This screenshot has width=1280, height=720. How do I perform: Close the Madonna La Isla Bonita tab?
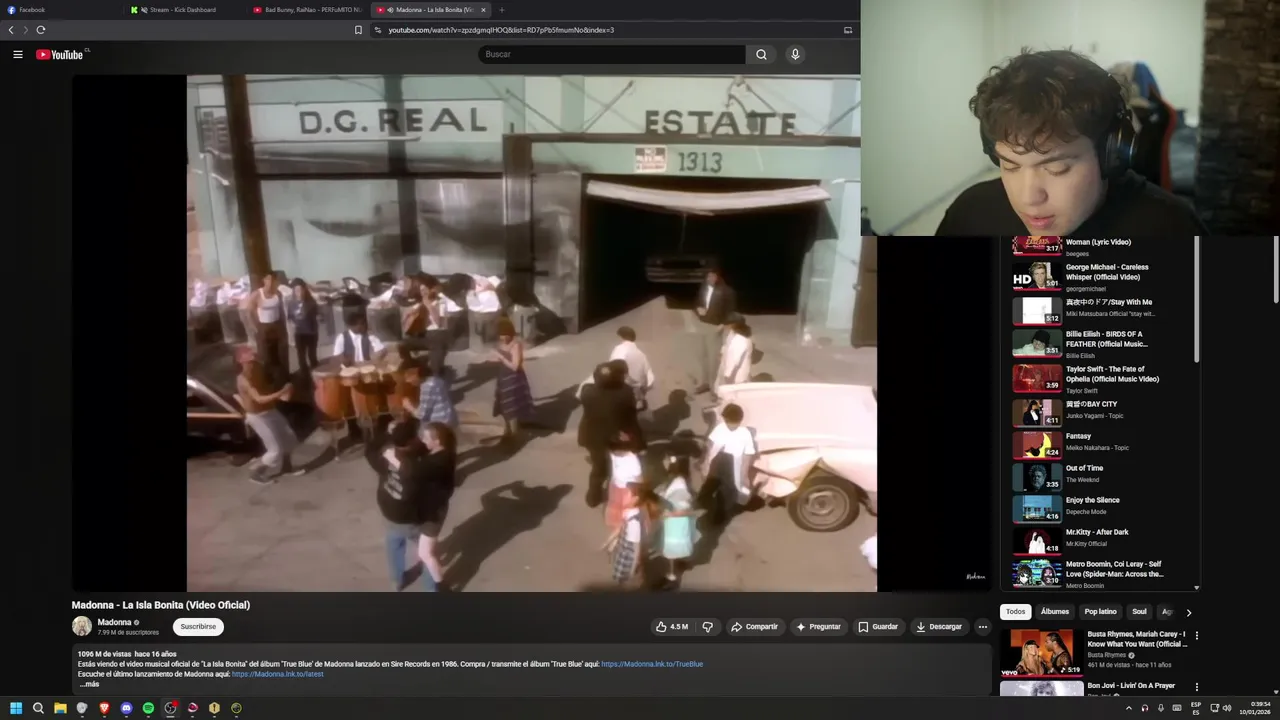[x=483, y=10]
